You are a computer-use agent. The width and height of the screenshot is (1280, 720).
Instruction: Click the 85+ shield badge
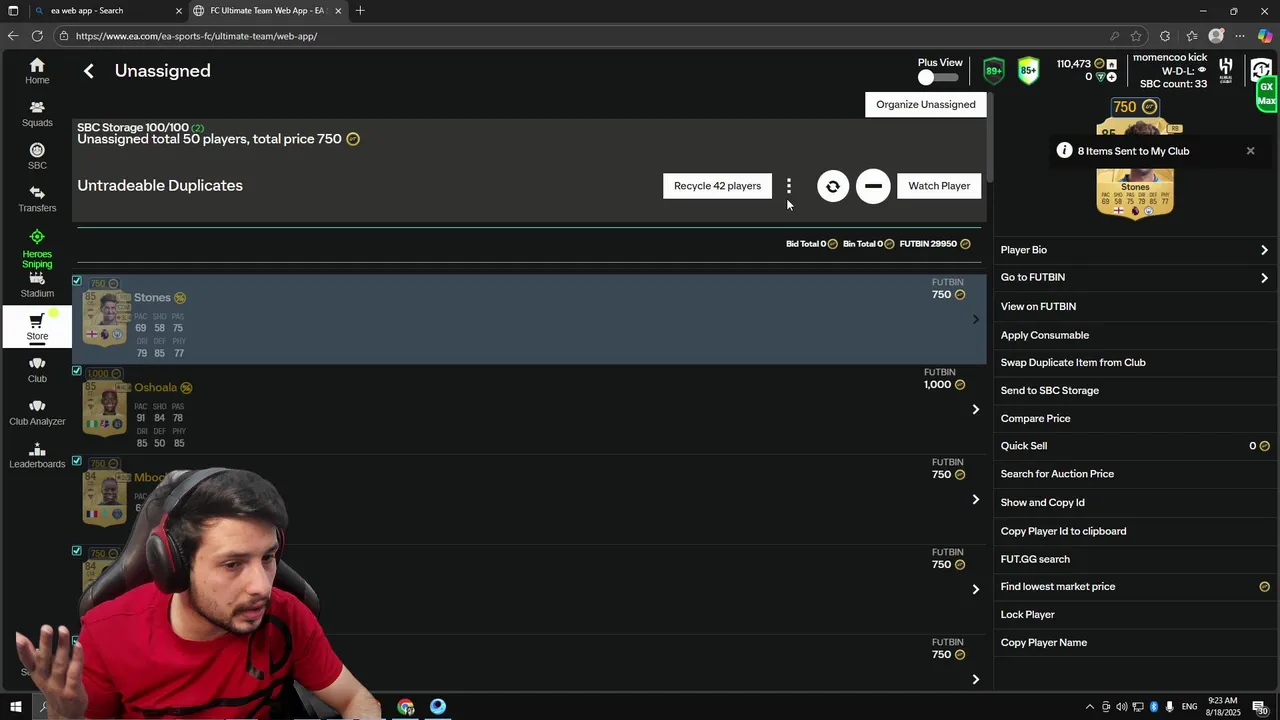1028,70
